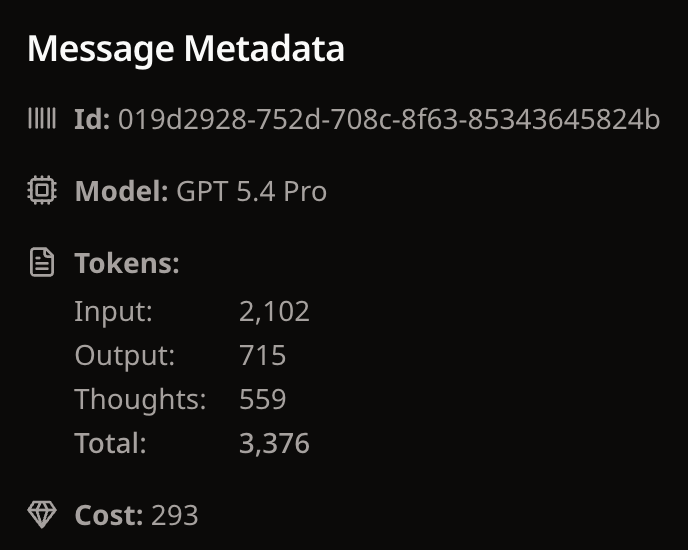Select the GPT 5.4 Pro model name

[251, 191]
